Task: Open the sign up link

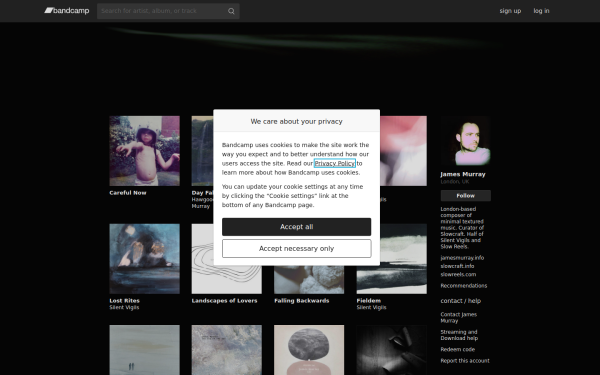Action: (x=510, y=11)
